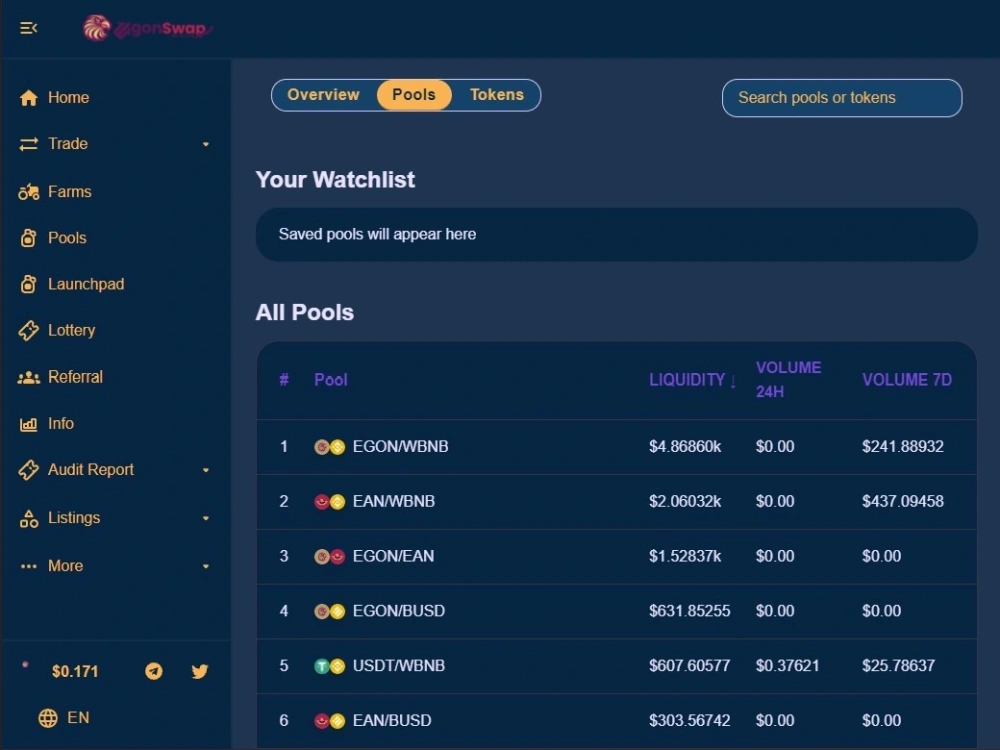Open the EGON/WBNB pool link

401,446
